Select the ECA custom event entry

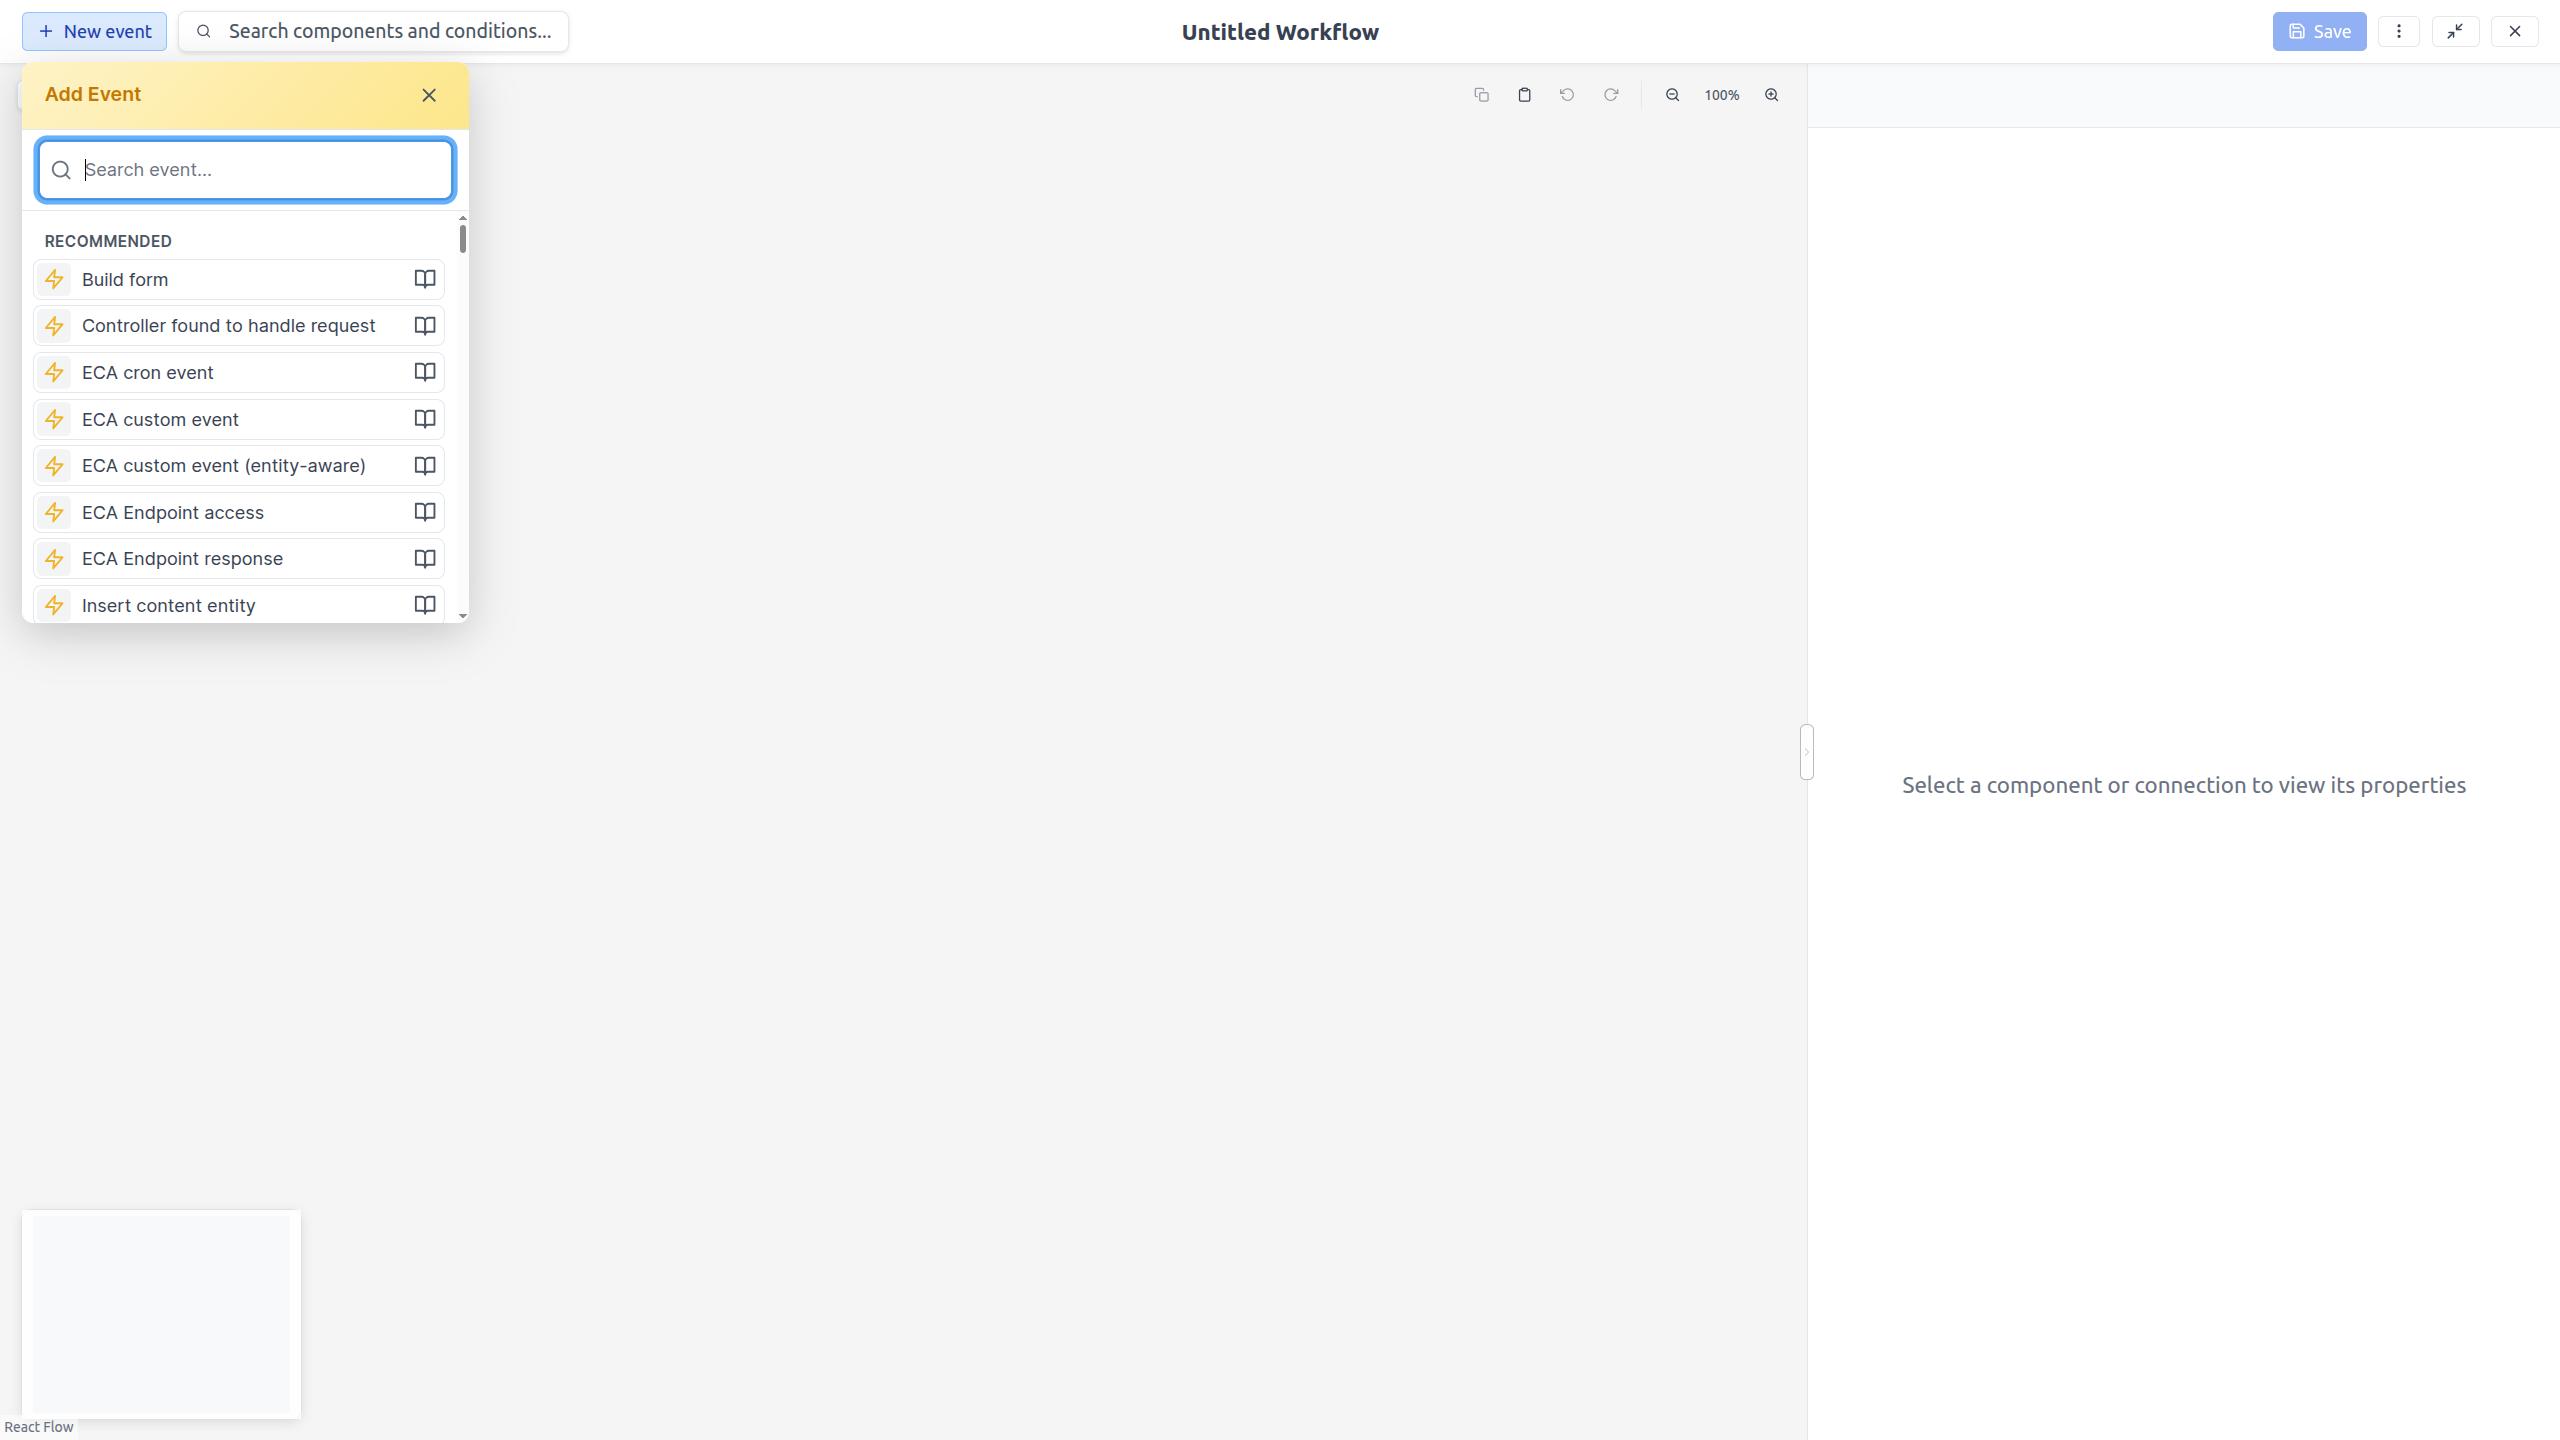click(x=160, y=419)
